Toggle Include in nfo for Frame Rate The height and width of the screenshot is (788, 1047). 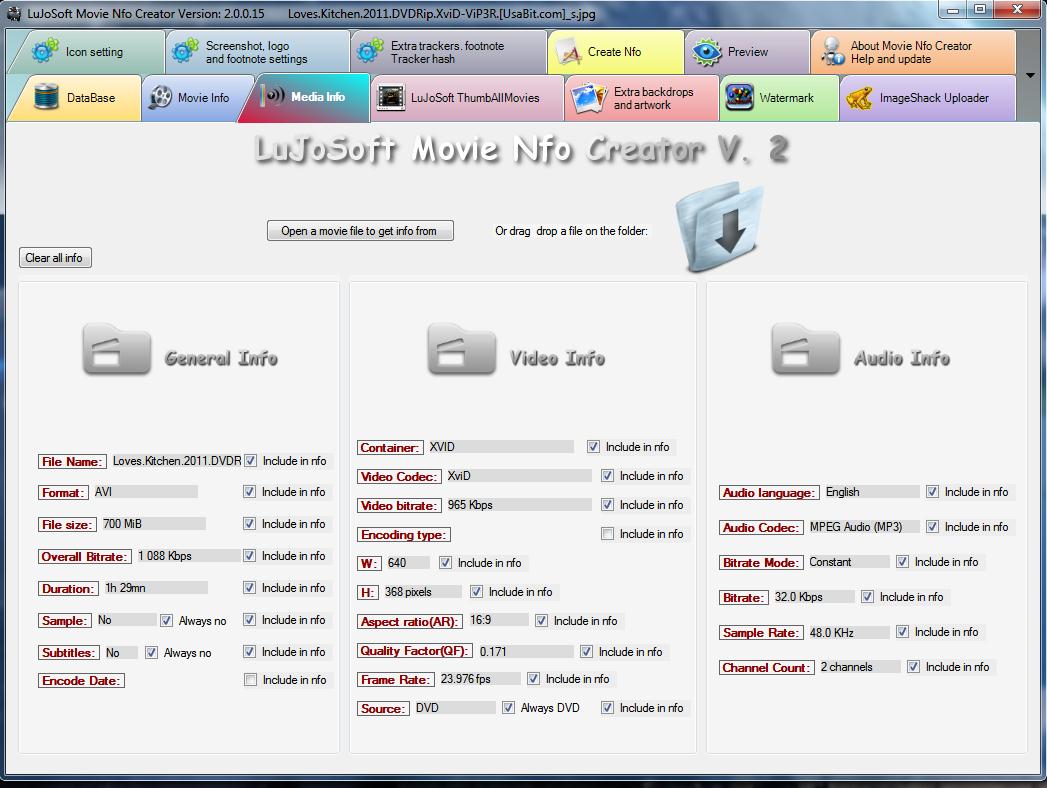coord(533,678)
